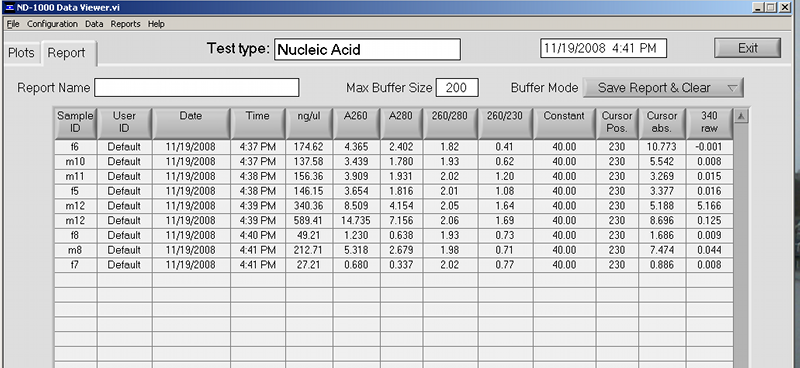Click the Cursor abs. column header
Image resolution: width=800 pixels, height=368 pixels.
click(662, 123)
